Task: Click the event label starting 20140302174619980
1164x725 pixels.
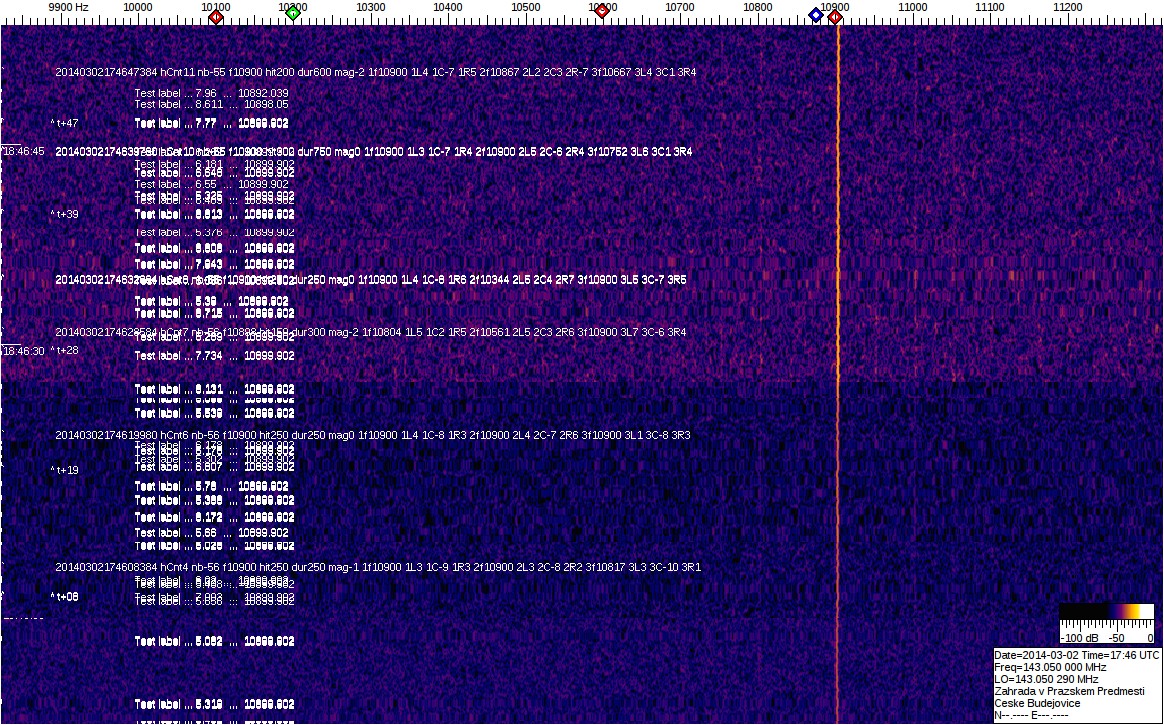Action: tap(372, 436)
